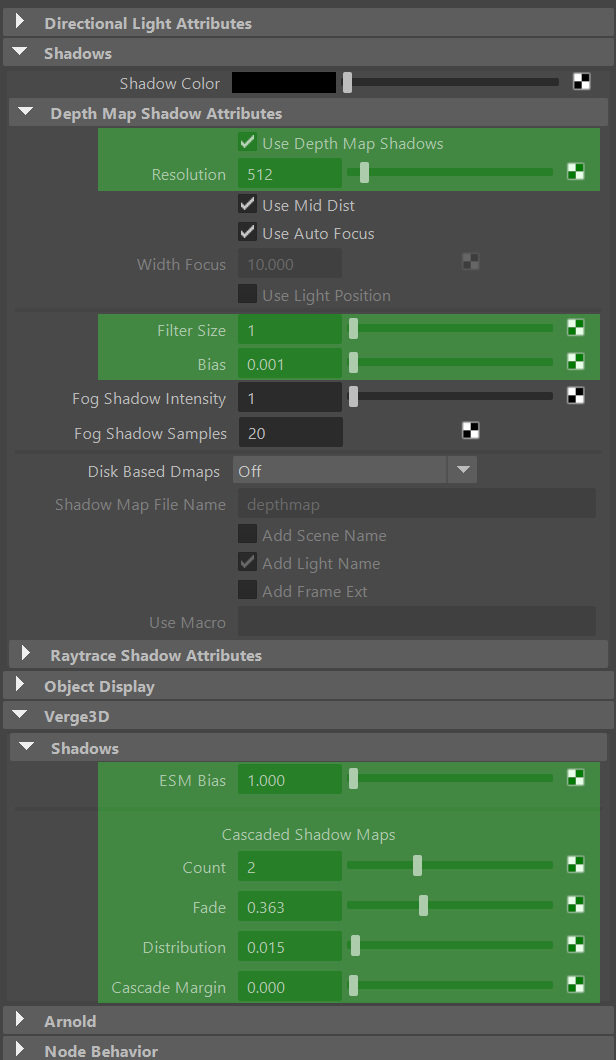The height and width of the screenshot is (1060, 616).
Task: Toggle Use Depth Map Shadows checkbox
Action: 247,143
